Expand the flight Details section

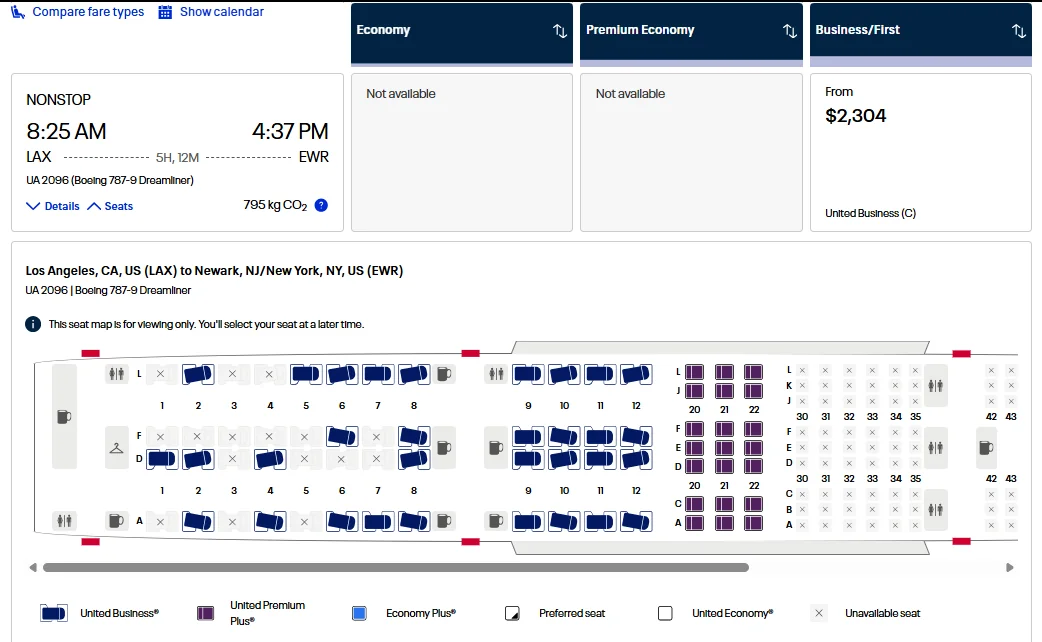point(53,206)
